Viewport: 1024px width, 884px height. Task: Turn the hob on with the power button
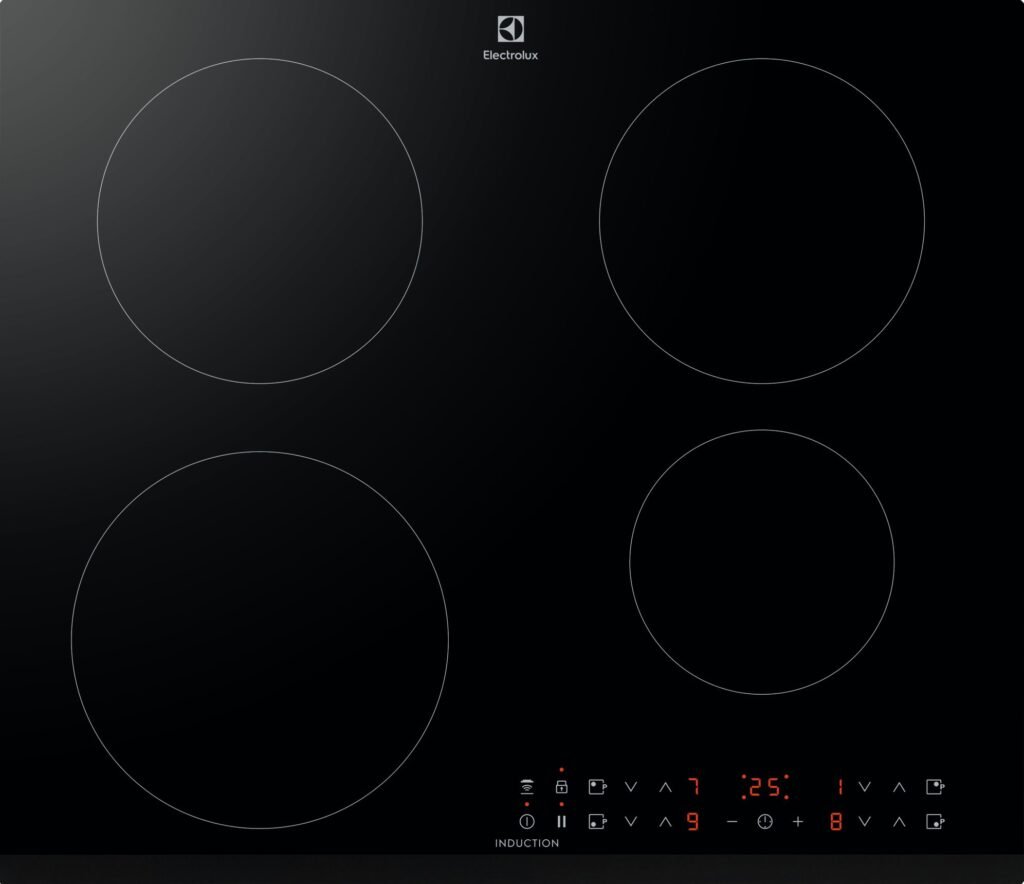pyautogui.click(x=526, y=821)
